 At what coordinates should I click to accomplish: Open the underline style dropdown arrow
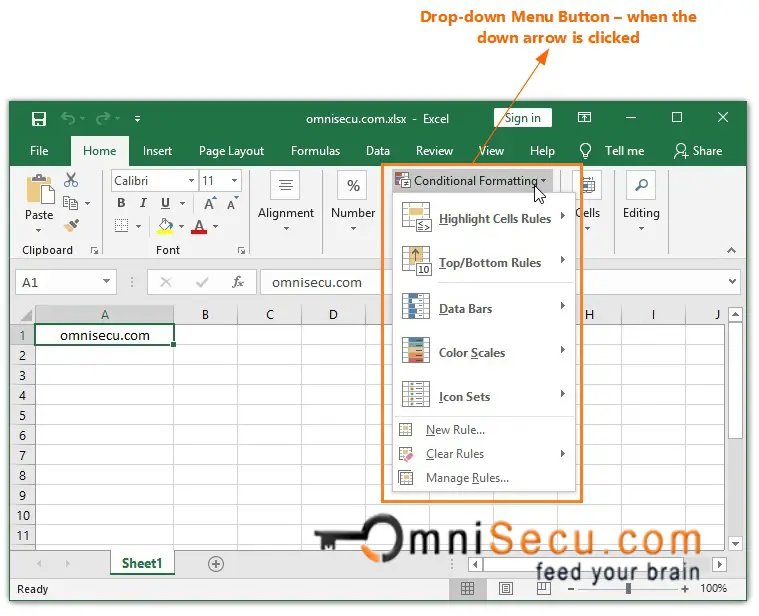point(182,203)
